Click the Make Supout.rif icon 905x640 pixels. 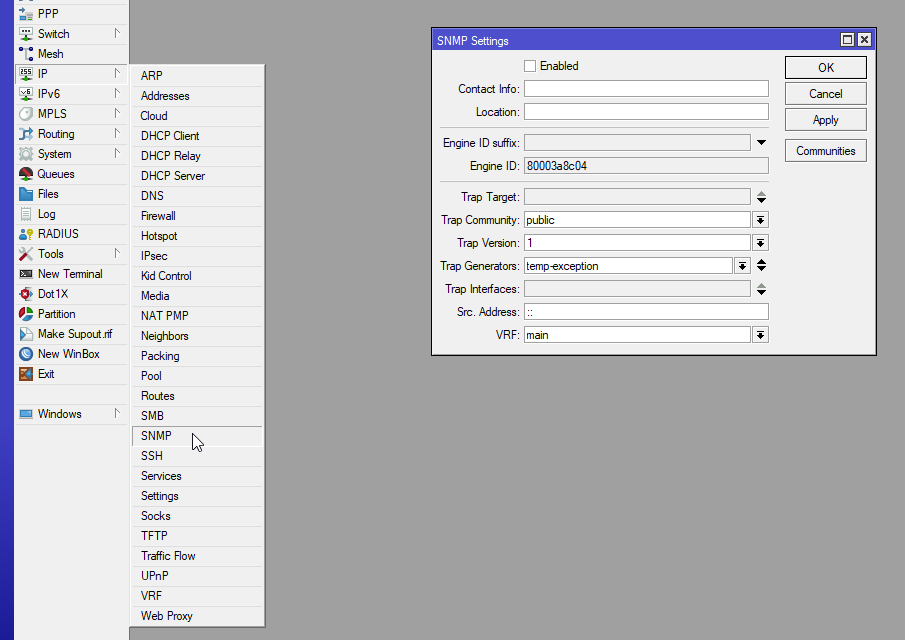point(26,334)
